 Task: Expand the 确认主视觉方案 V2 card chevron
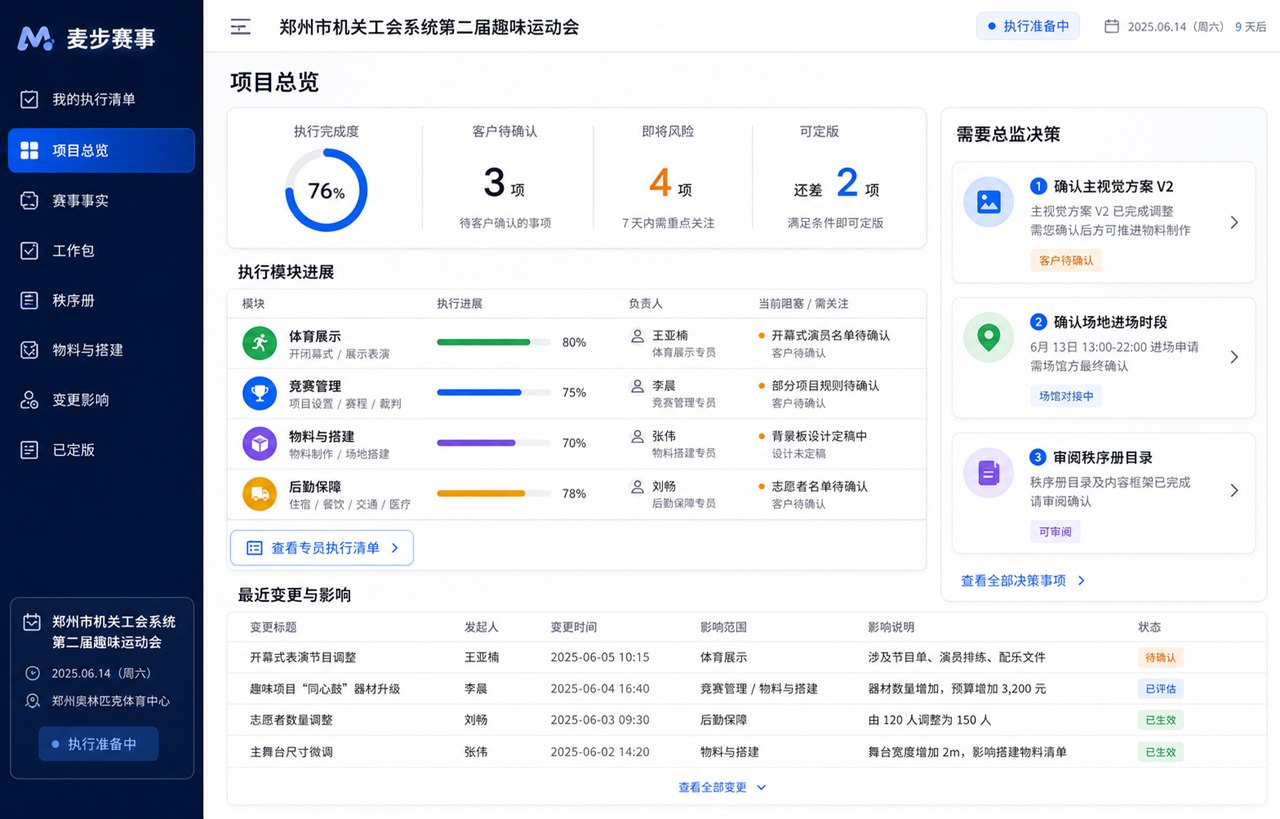[1234, 222]
